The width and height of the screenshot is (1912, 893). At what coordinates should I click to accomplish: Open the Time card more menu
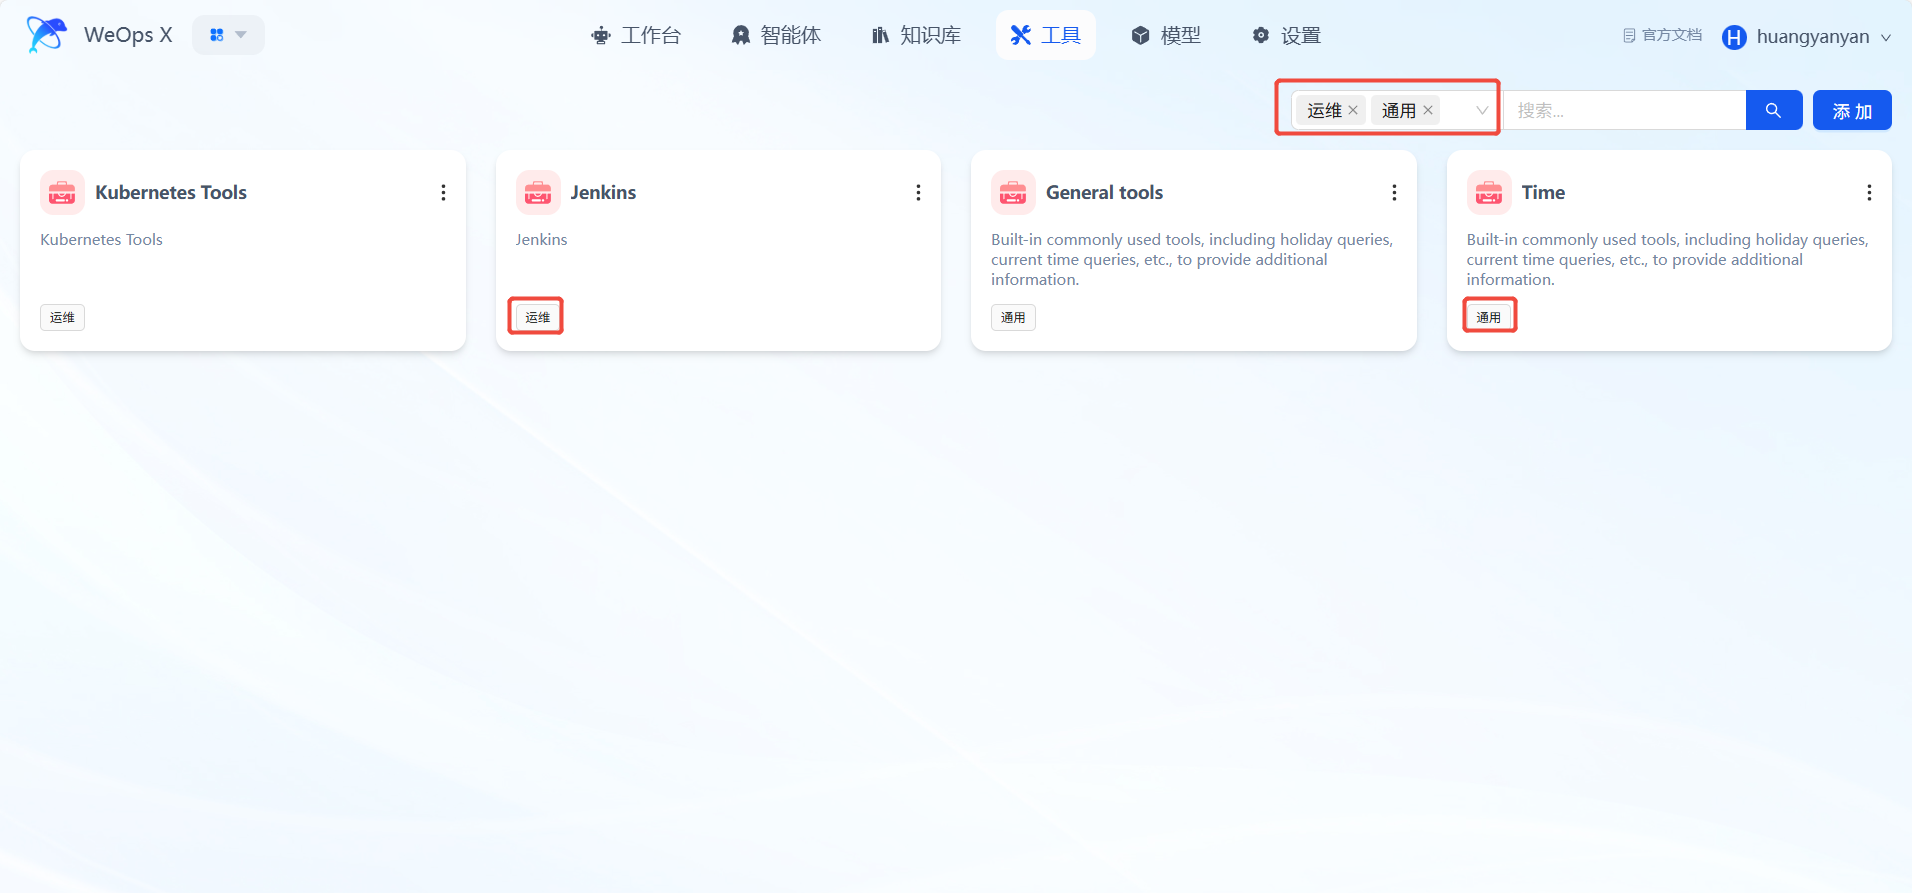pos(1869,192)
